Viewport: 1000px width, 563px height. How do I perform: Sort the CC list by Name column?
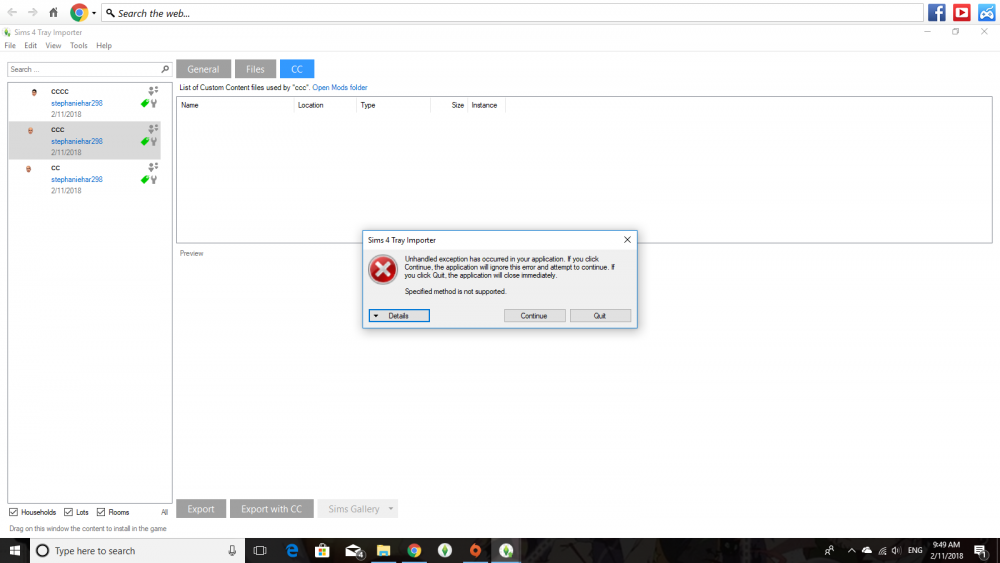point(235,105)
